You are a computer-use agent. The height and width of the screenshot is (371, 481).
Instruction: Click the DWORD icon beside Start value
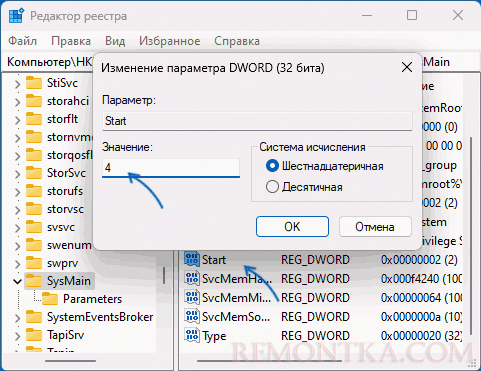pyautogui.click(x=192, y=259)
